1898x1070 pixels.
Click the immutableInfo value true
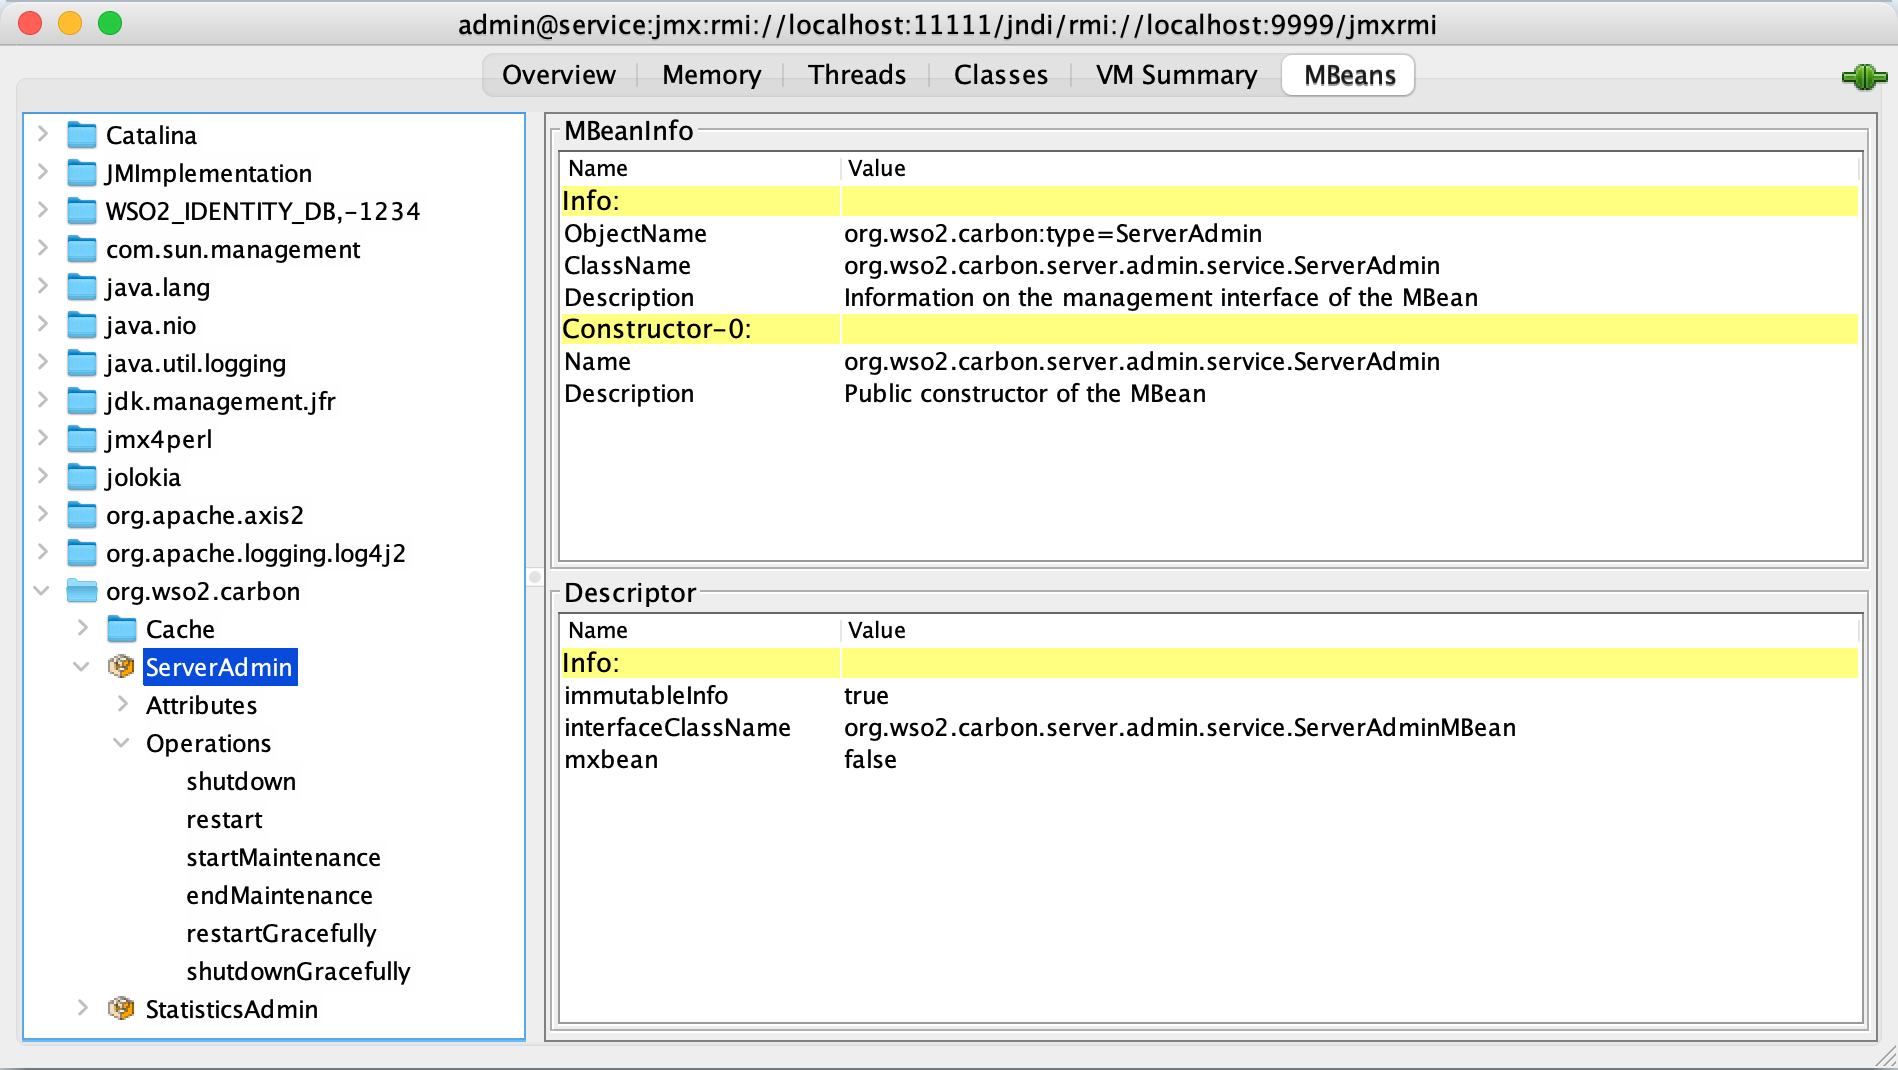pyautogui.click(x=866, y=695)
